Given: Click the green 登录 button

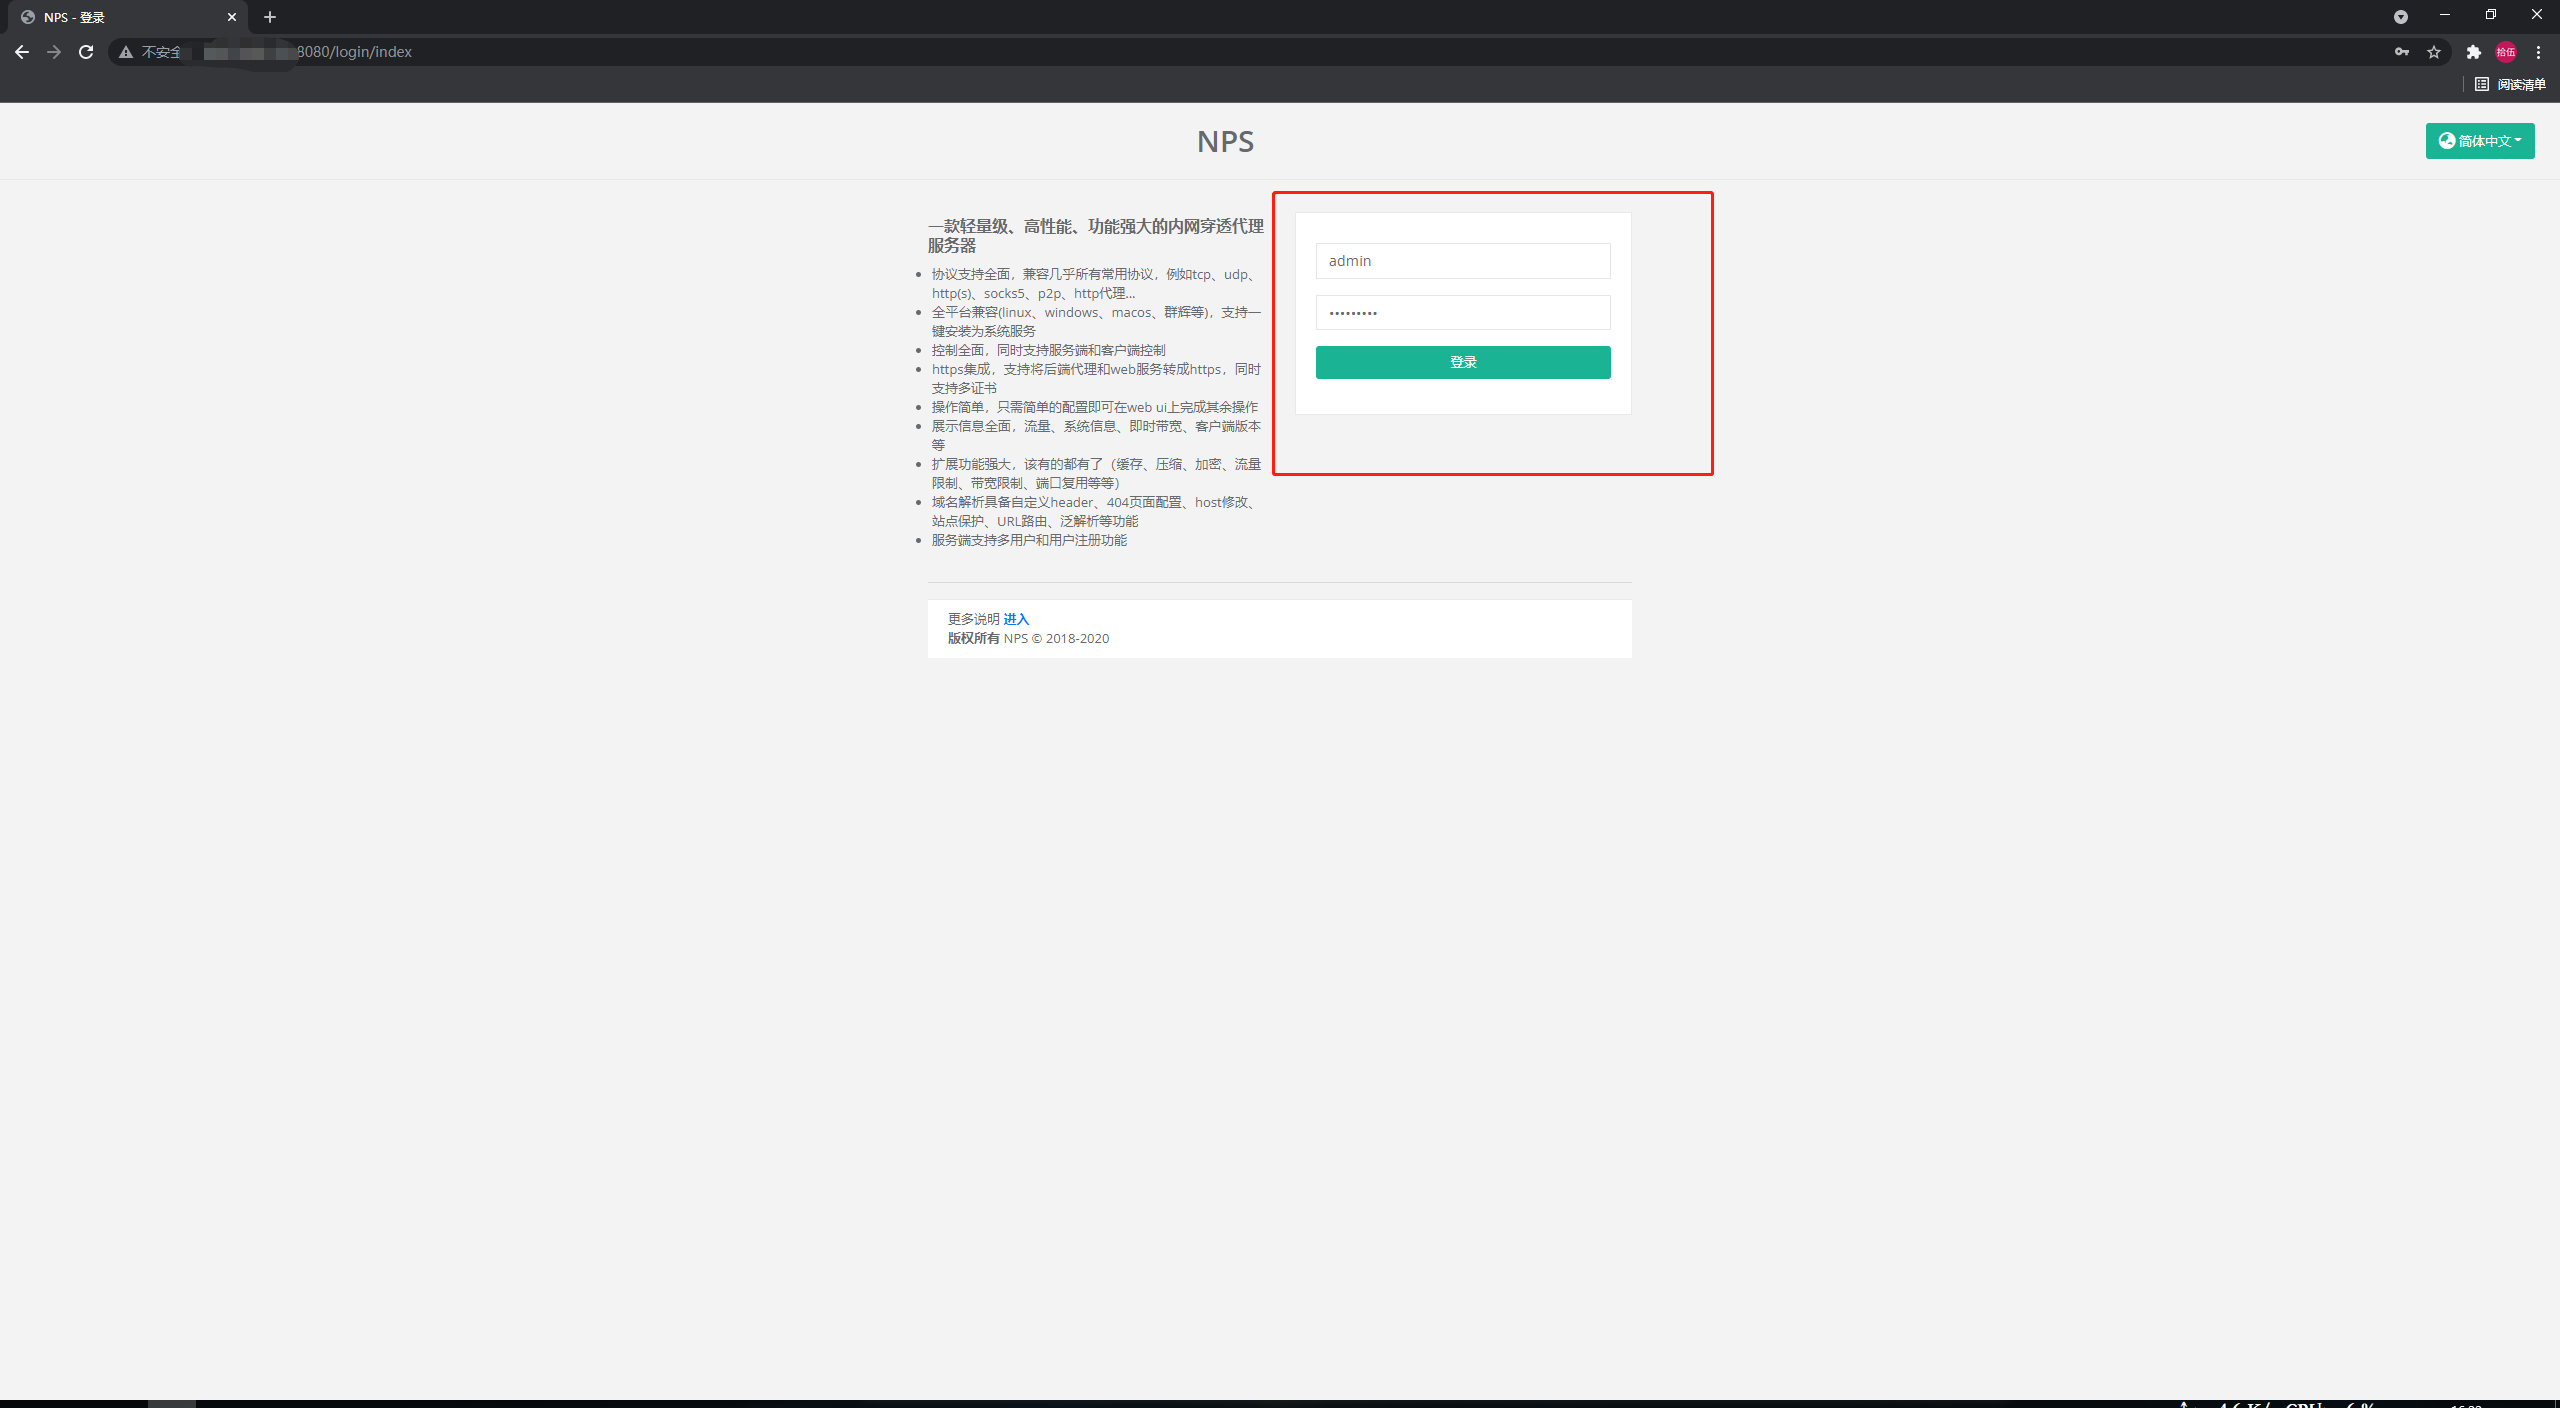Looking at the screenshot, I should (x=1463, y=362).
